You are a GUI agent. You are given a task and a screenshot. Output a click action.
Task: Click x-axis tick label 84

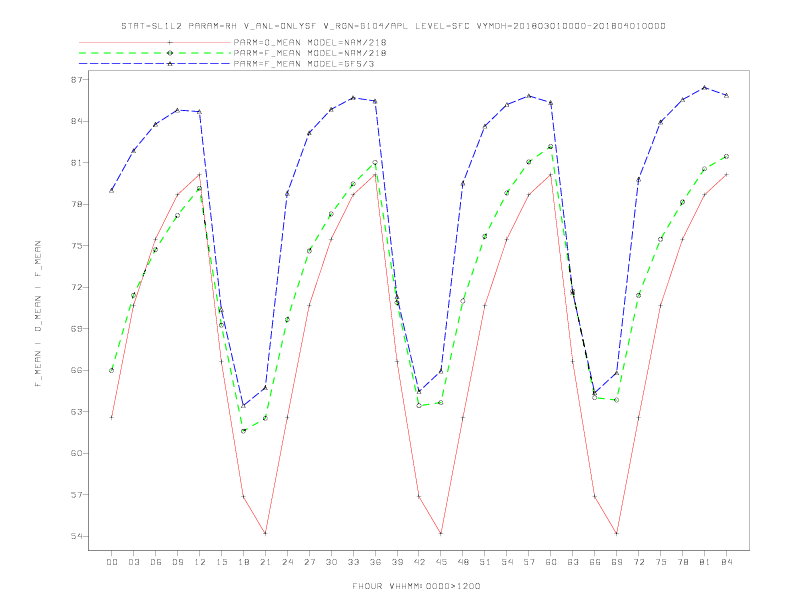727,562
